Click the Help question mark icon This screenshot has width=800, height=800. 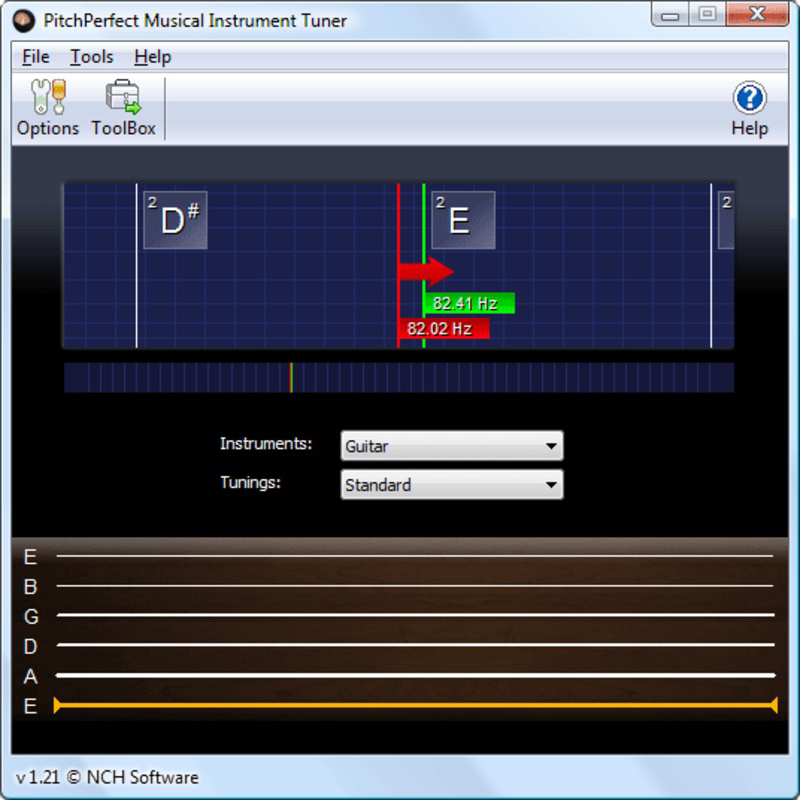[747, 97]
